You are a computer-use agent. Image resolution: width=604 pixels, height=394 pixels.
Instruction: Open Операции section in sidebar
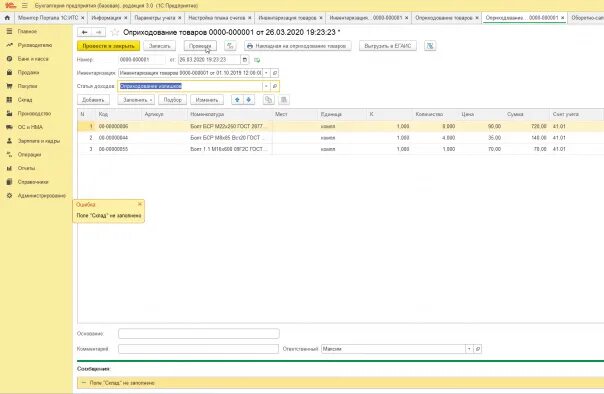[29, 154]
